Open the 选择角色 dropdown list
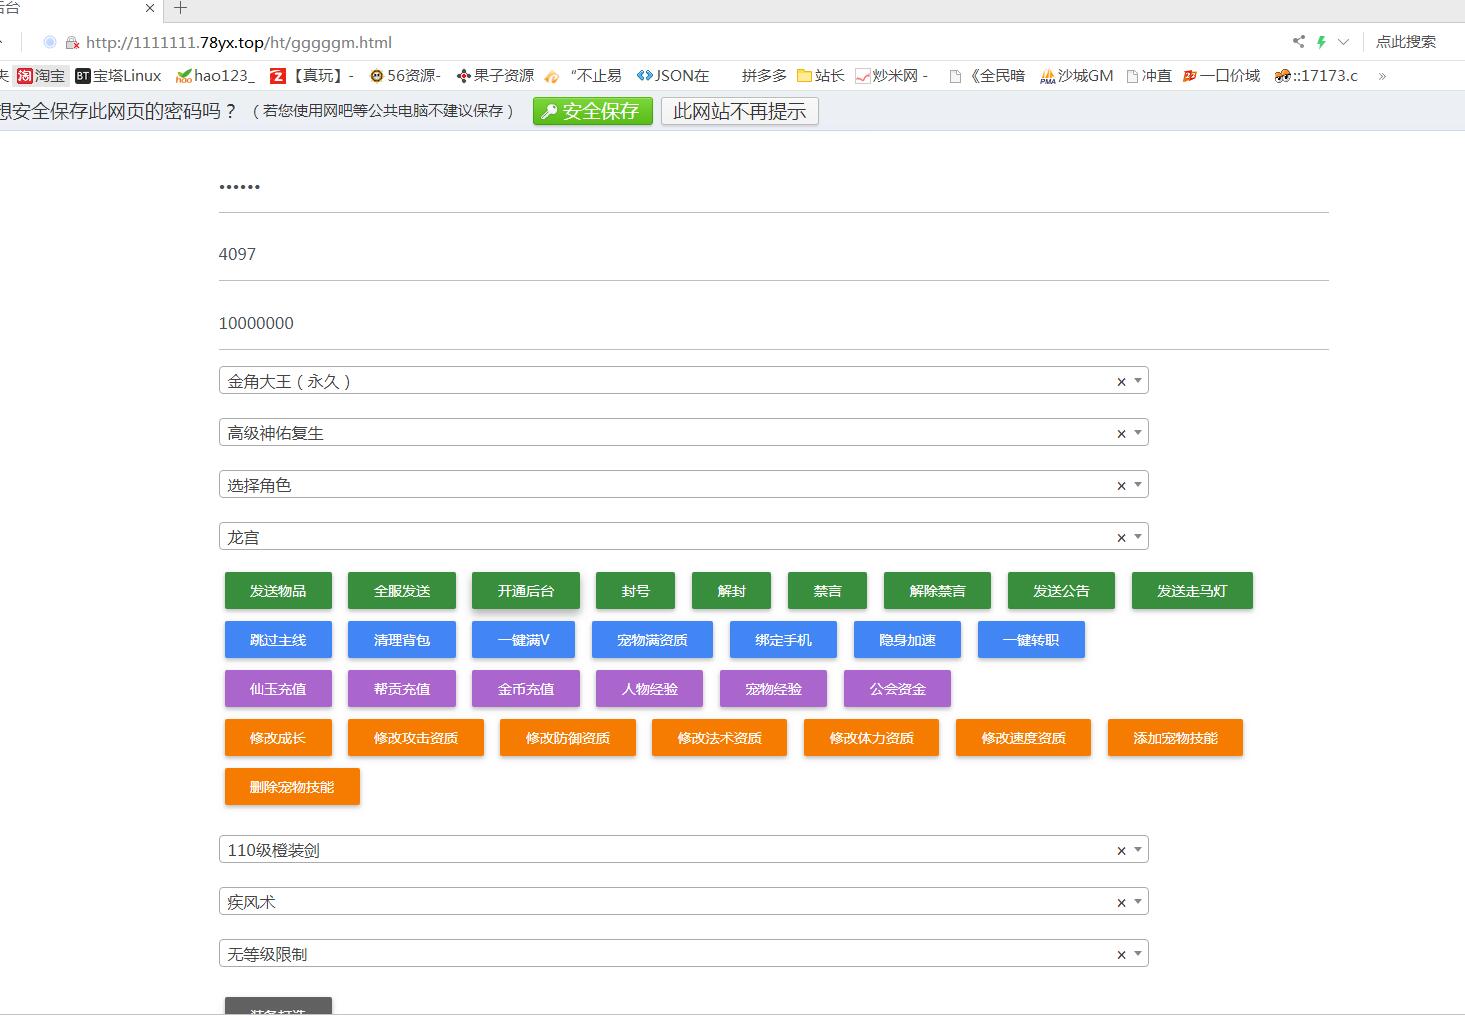This screenshot has height=1018, width=1465. 1138,485
